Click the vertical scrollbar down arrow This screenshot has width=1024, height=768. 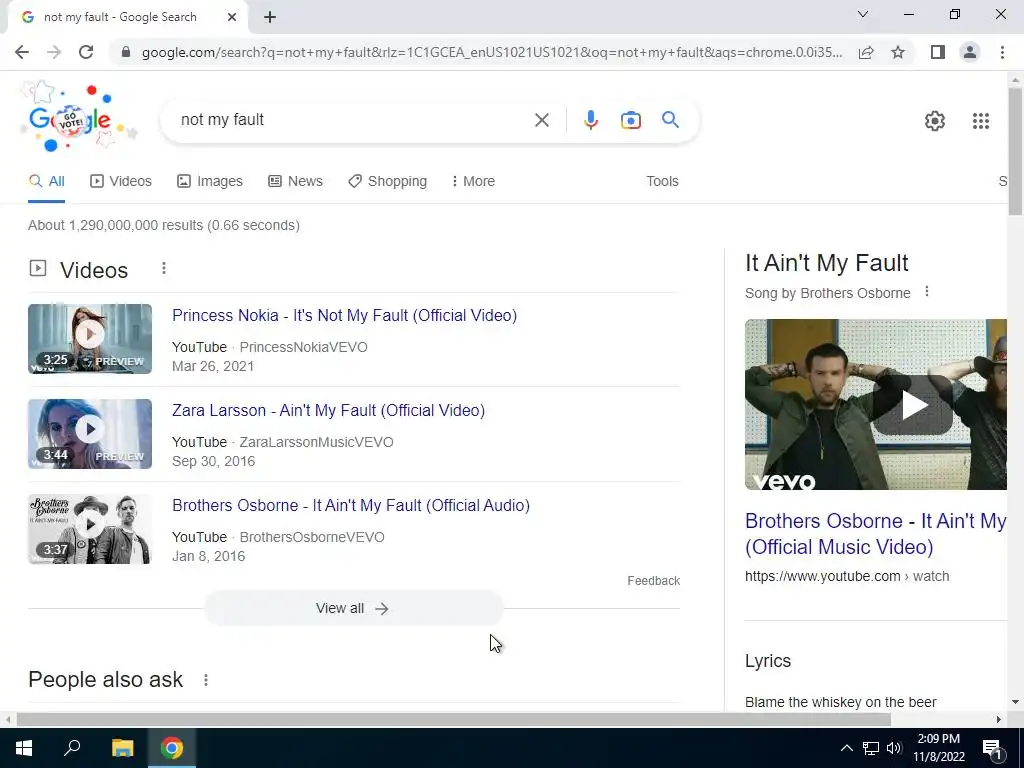click(x=1016, y=702)
